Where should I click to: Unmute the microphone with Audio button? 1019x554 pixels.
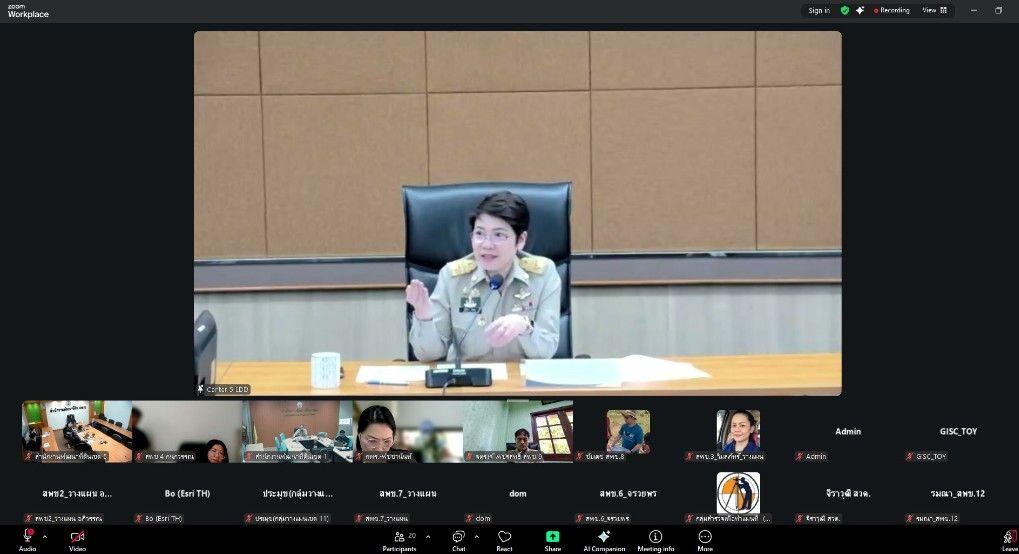click(x=27, y=538)
